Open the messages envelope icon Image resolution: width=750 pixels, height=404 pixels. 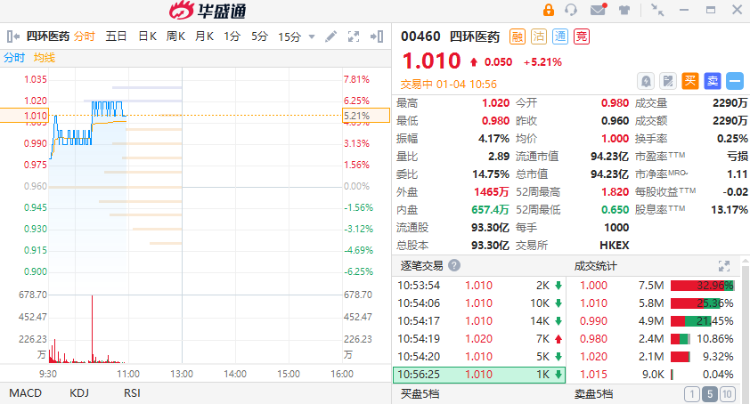tap(598, 10)
